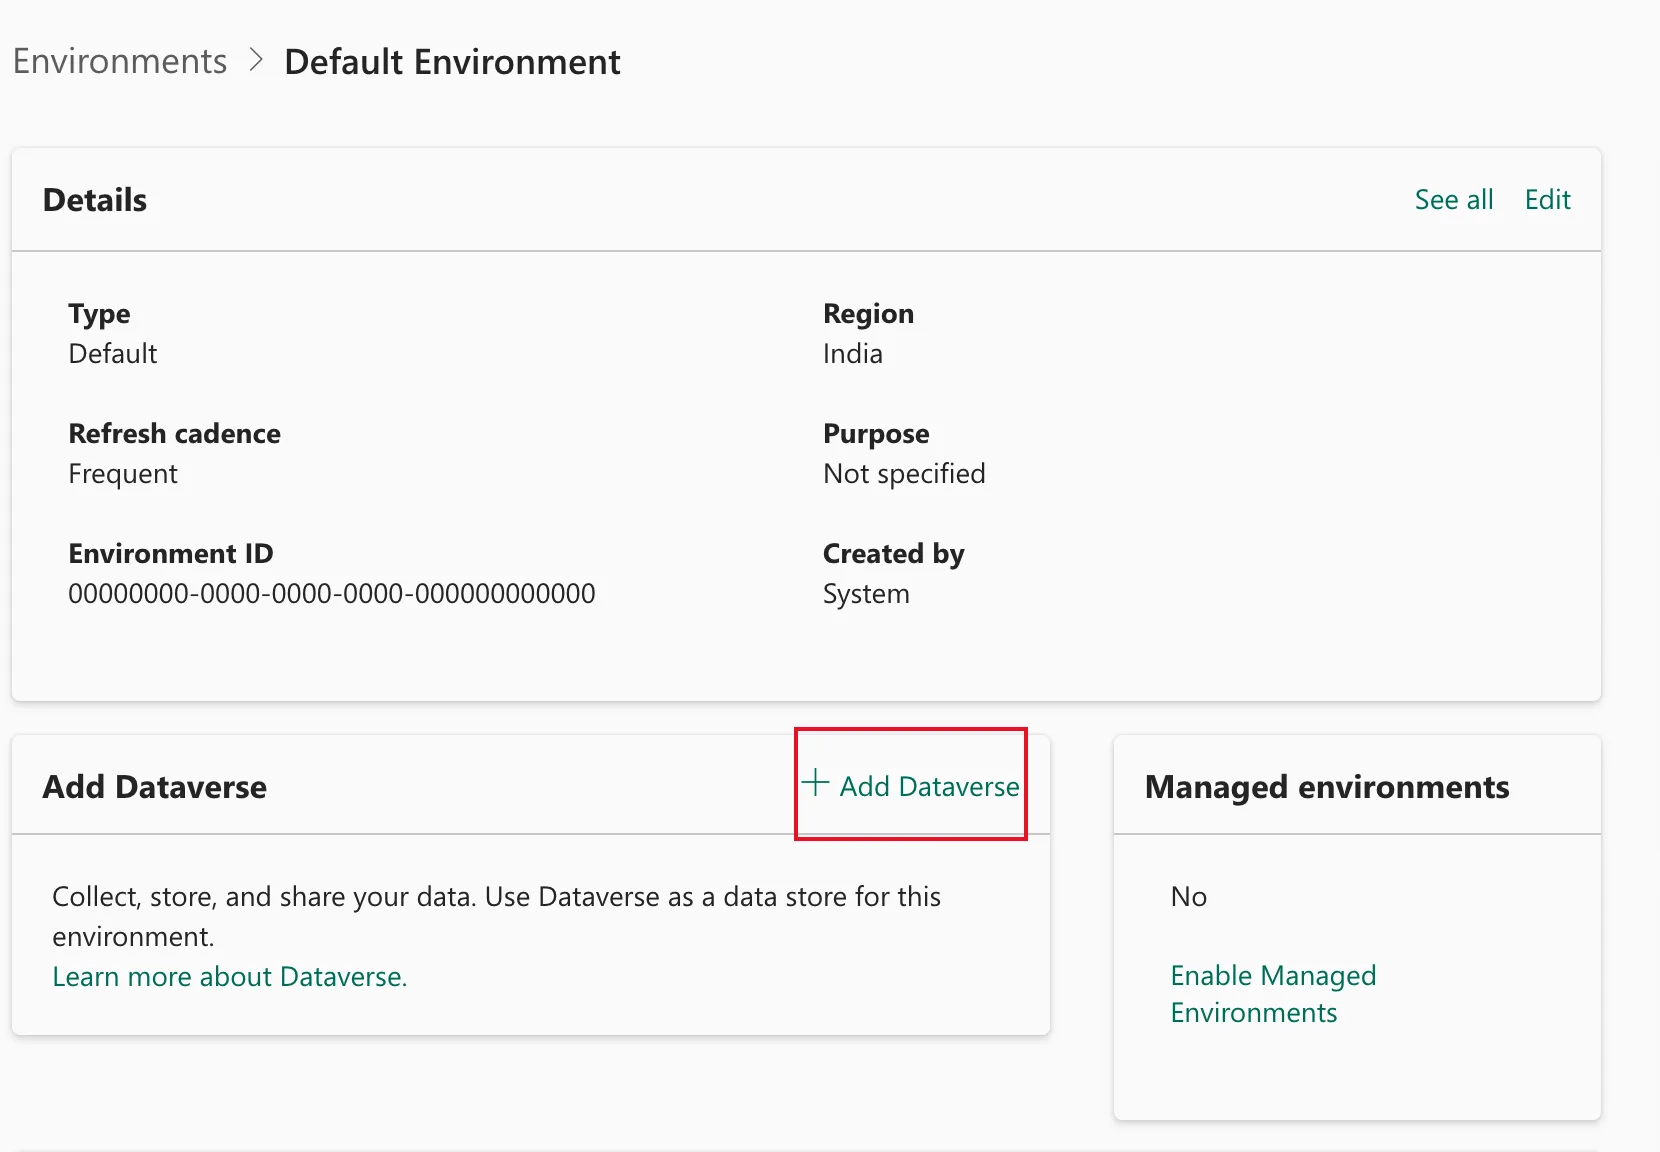This screenshot has width=1660, height=1152.
Task: Click the Purpose label
Action: point(876,434)
